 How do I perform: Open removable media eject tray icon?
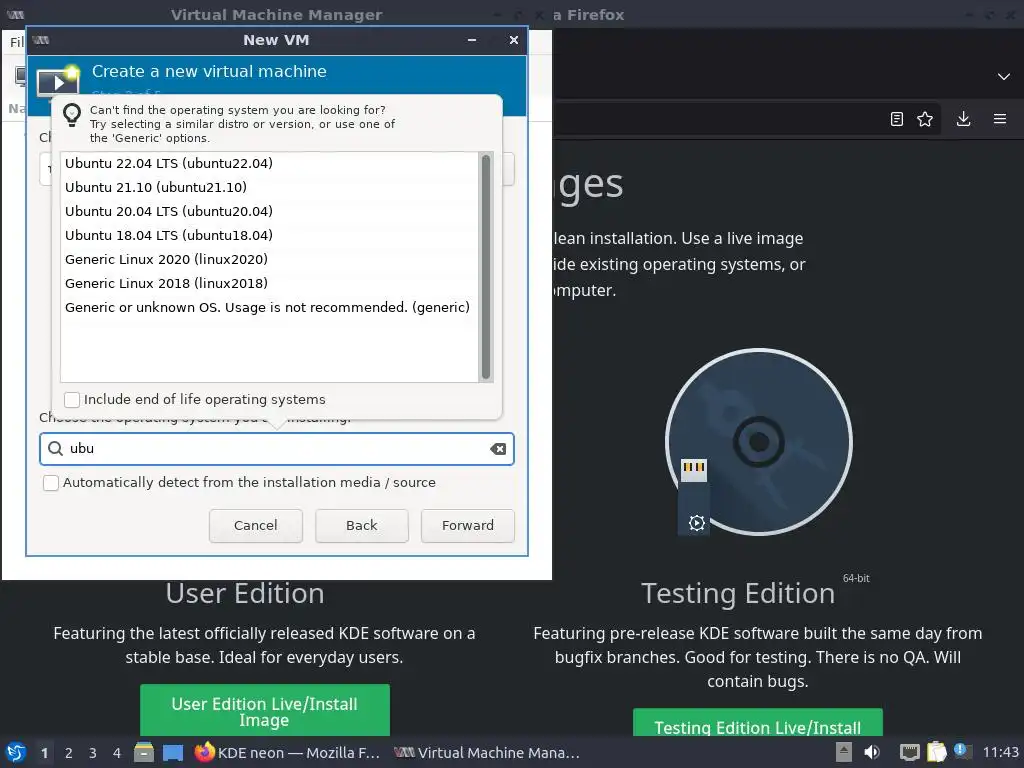coord(844,753)
